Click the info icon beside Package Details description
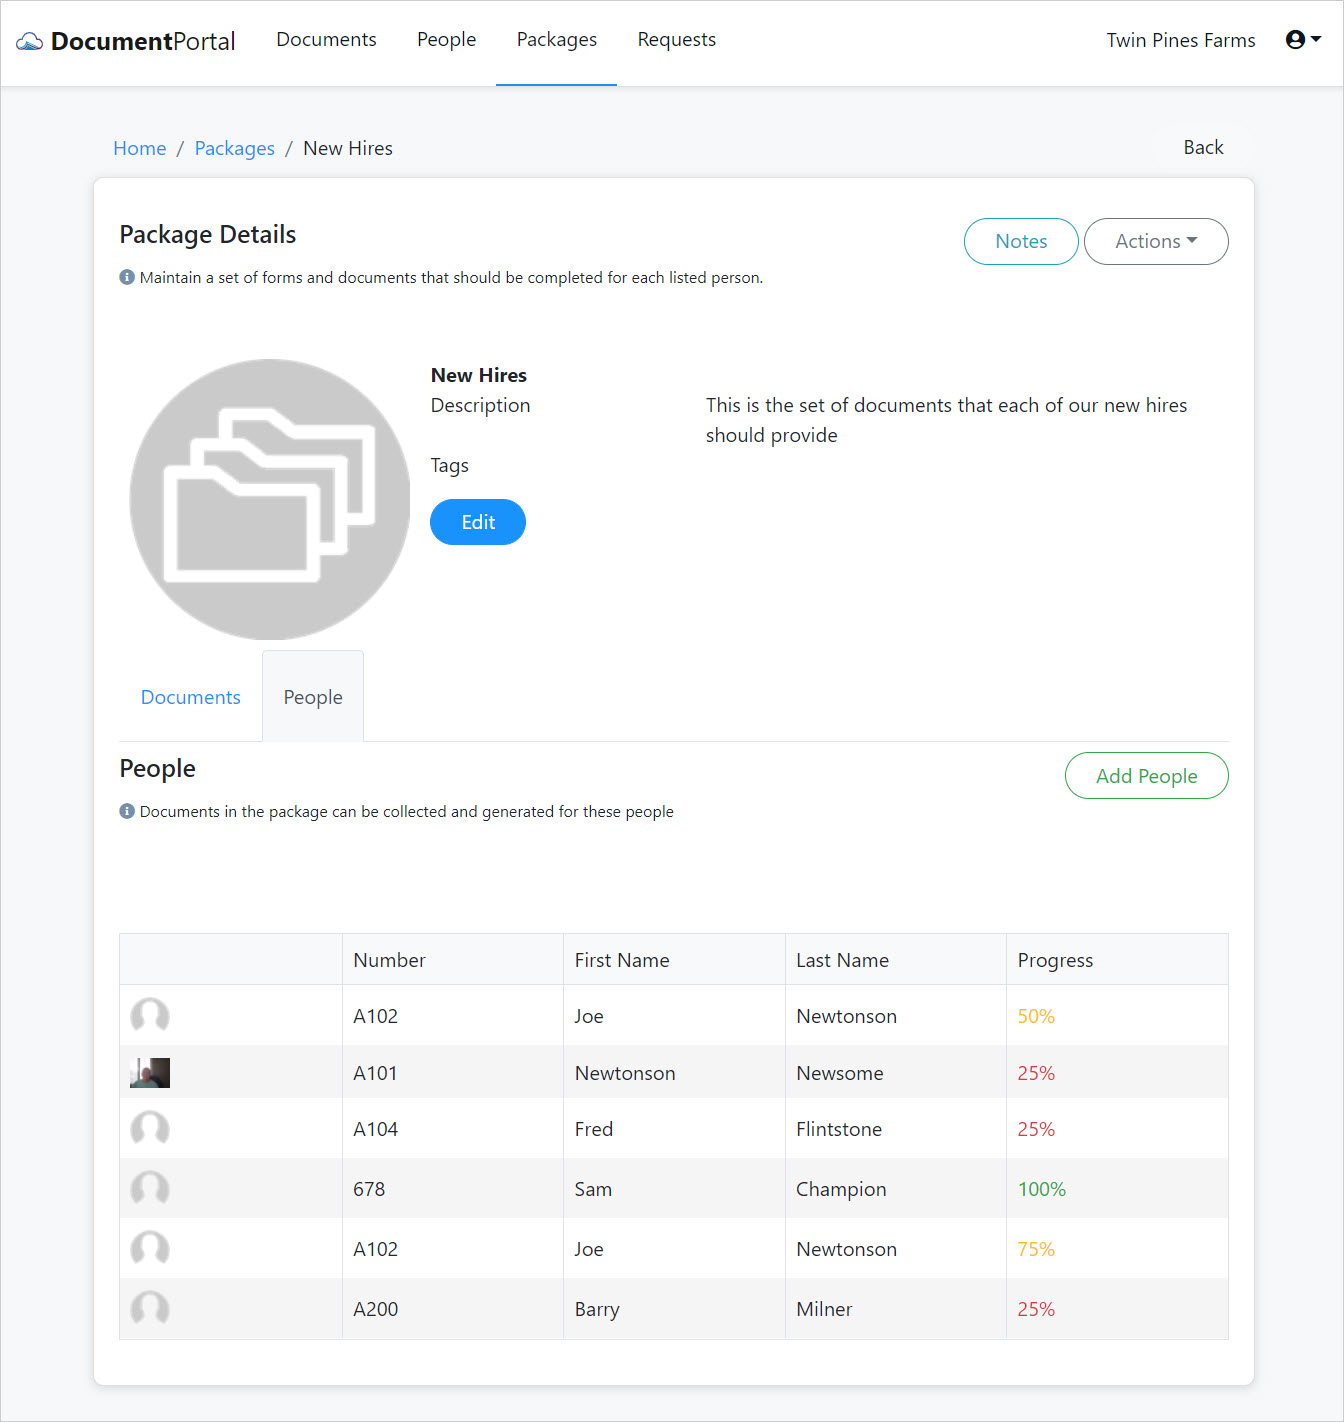This screenshot has width=1344, height=1422. coord(127,277)
